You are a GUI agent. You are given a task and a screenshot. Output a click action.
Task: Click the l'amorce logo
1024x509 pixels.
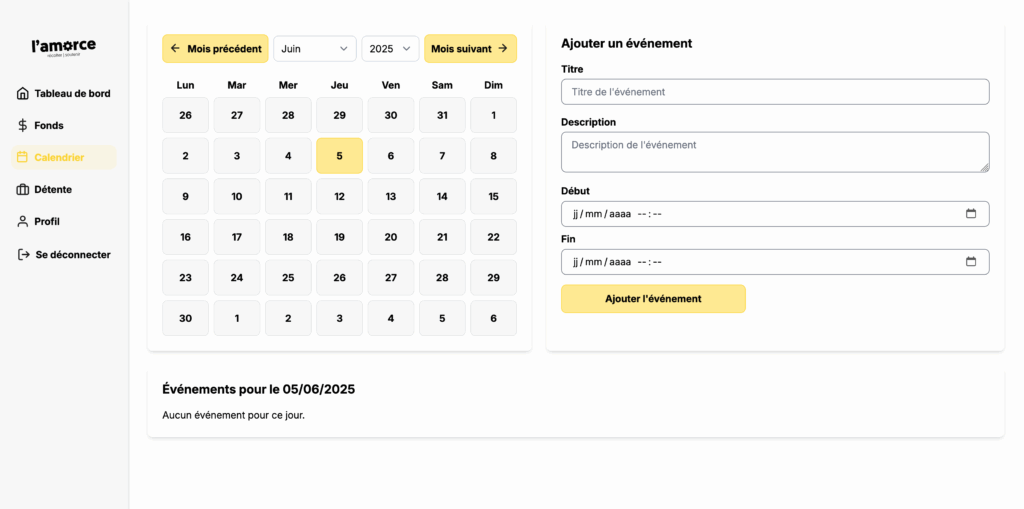pyautogui.click(x=64, y=47)
